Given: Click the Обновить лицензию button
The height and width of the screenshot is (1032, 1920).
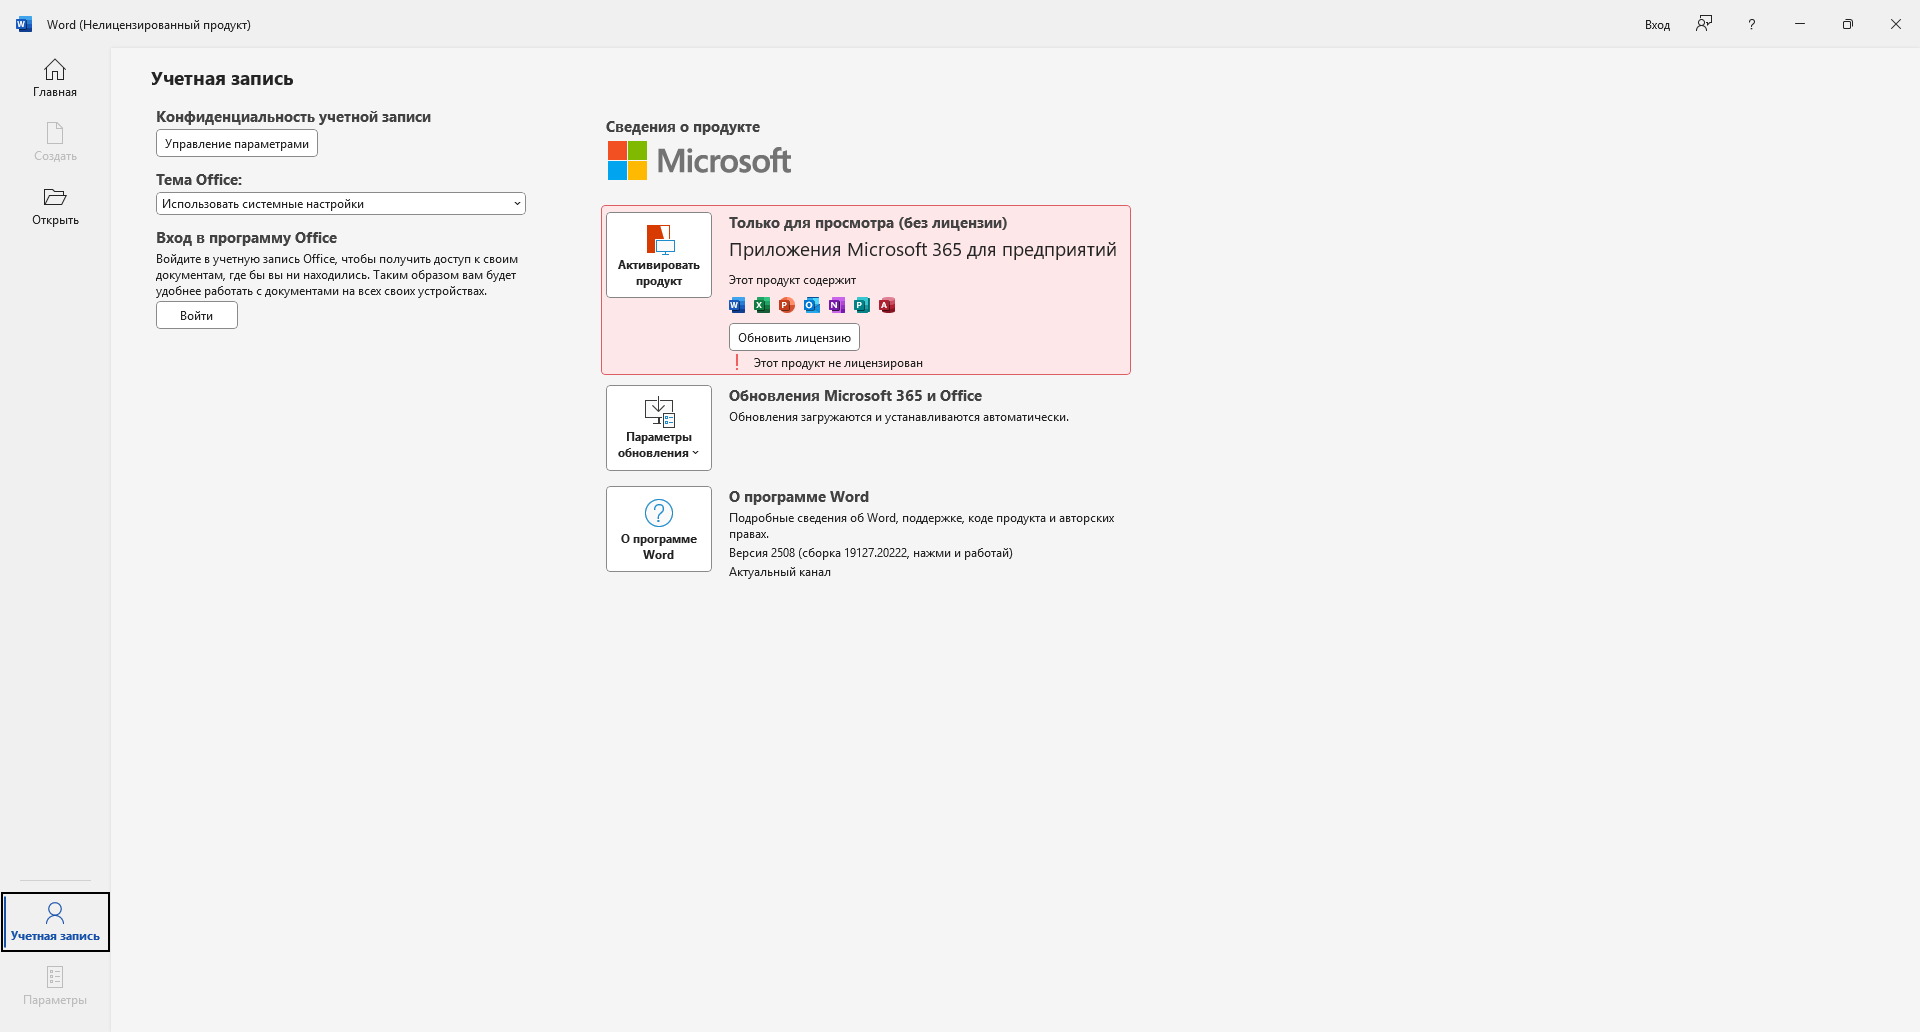Looking at the screenshot, I should point(794,337).
